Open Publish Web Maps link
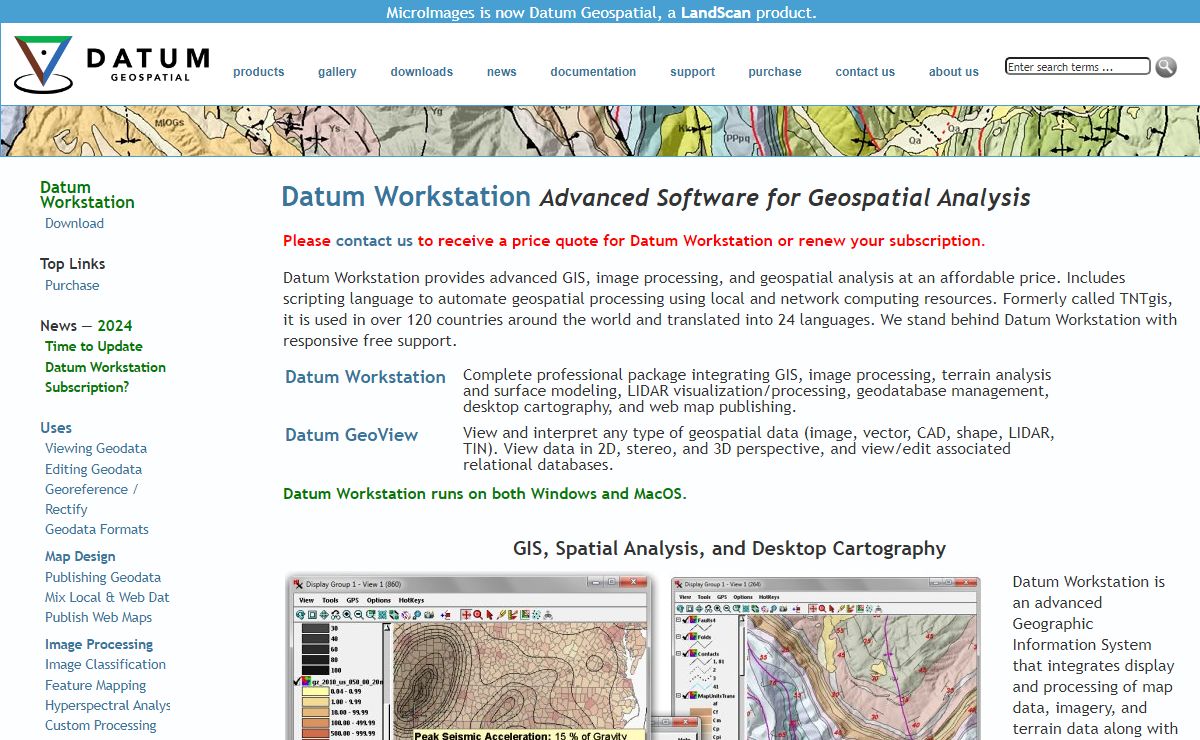1200x740 pixels. 98,618
